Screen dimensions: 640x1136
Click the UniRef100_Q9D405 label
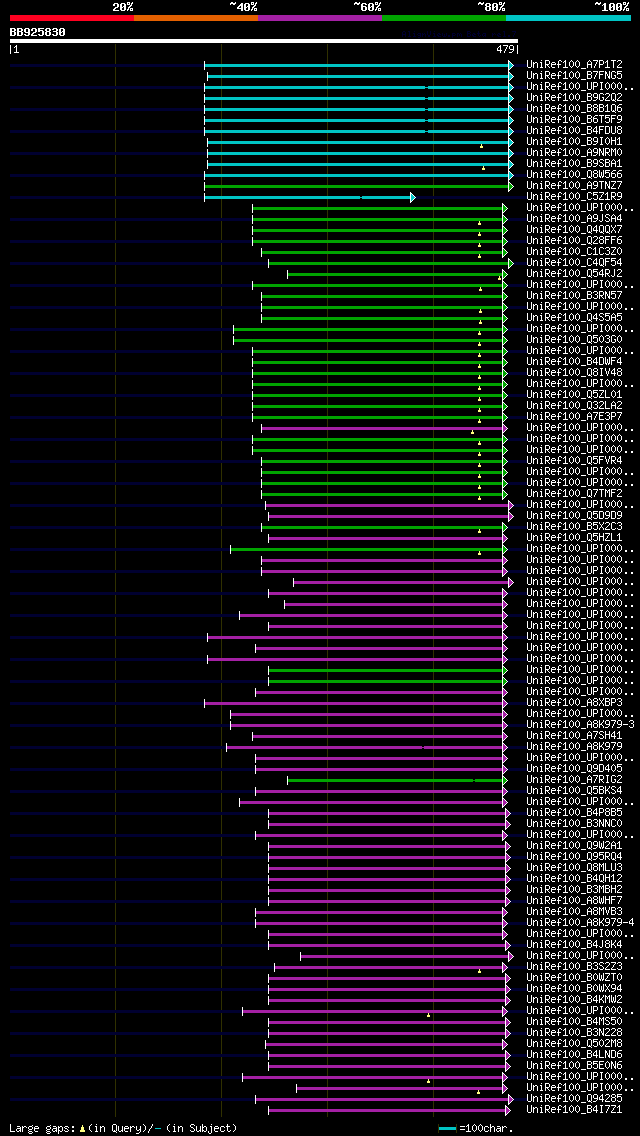click(x=574, y=769)
